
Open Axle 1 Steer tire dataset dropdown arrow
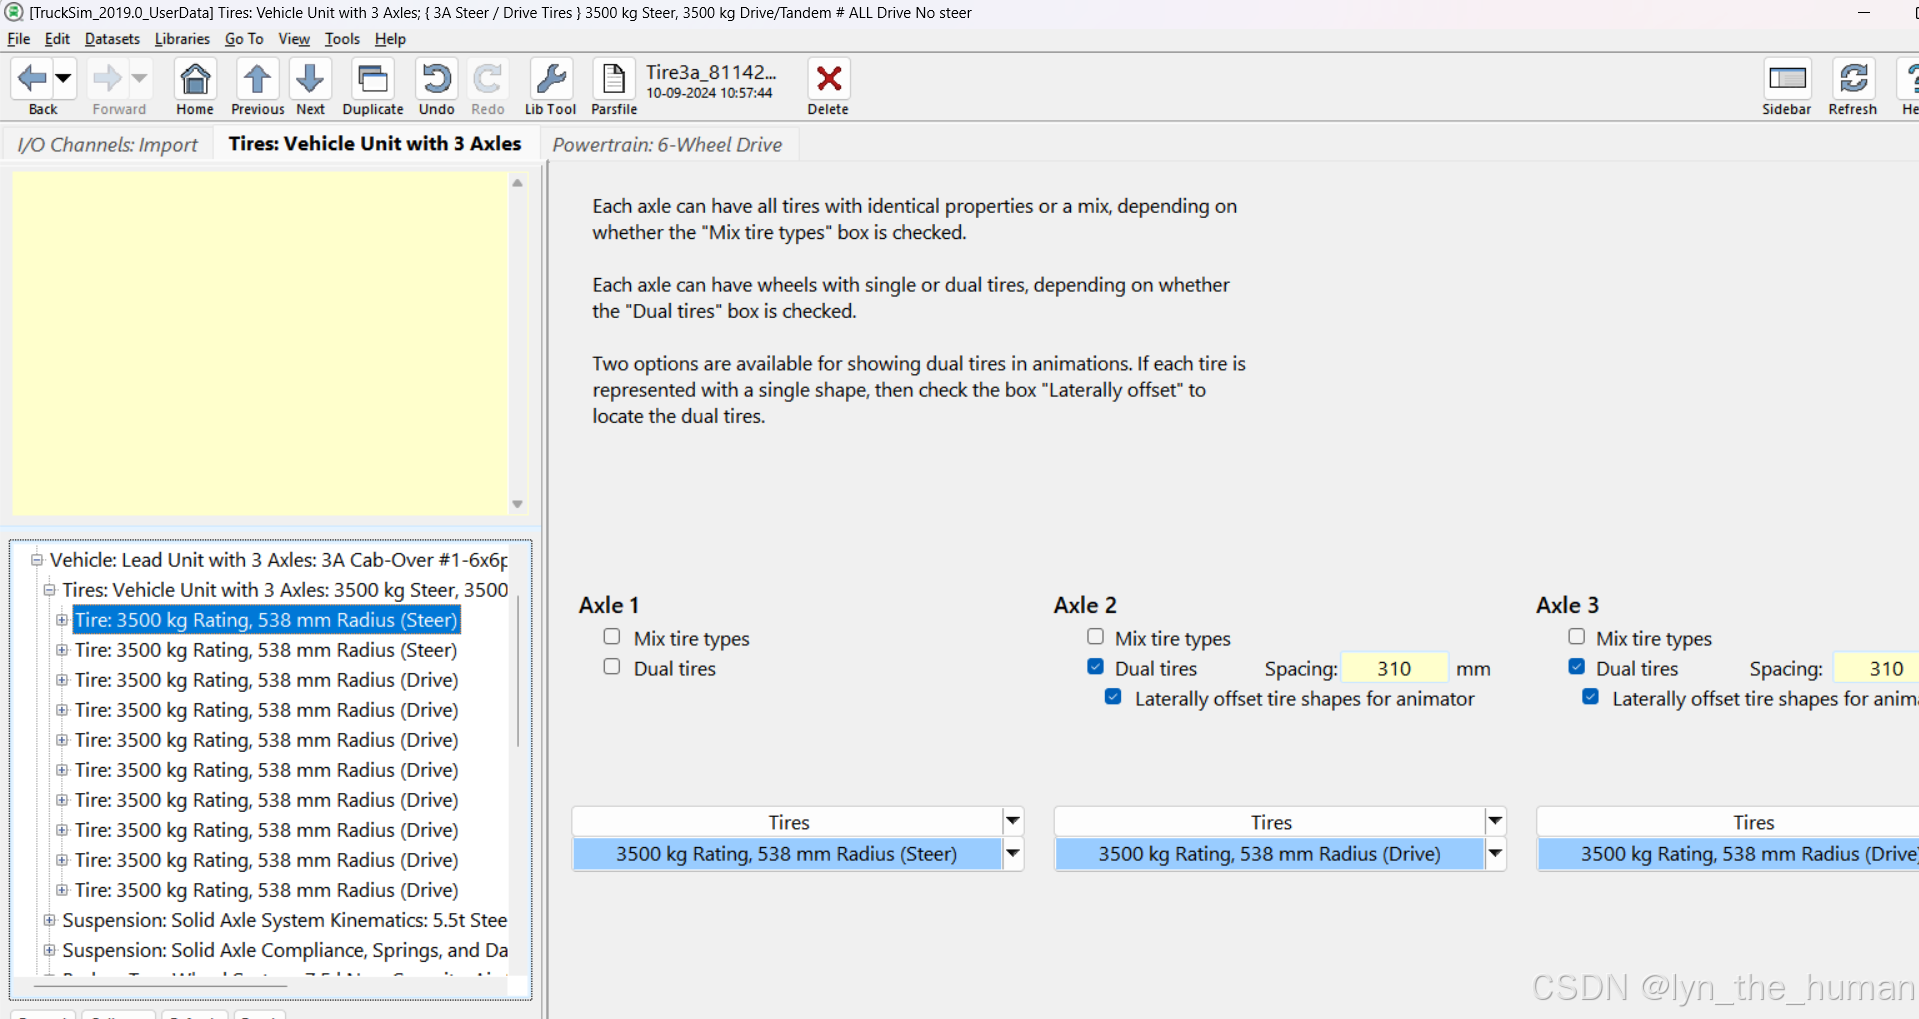click(x=1013, y=853)
